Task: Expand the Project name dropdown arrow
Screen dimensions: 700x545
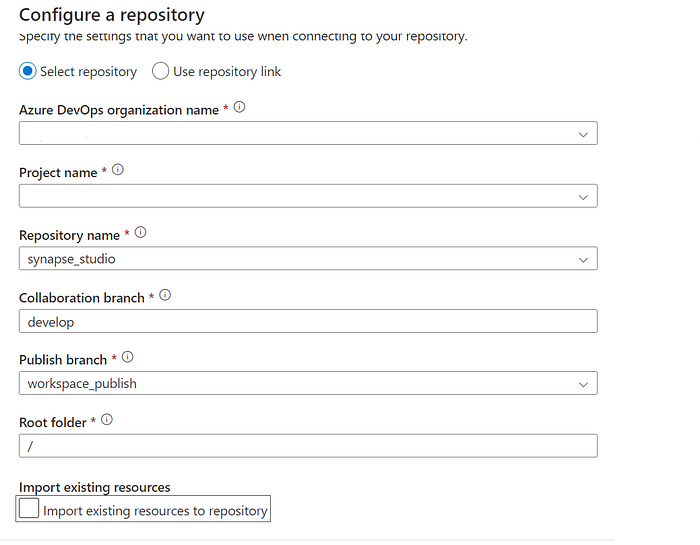Action: click(x=583, y=197)
